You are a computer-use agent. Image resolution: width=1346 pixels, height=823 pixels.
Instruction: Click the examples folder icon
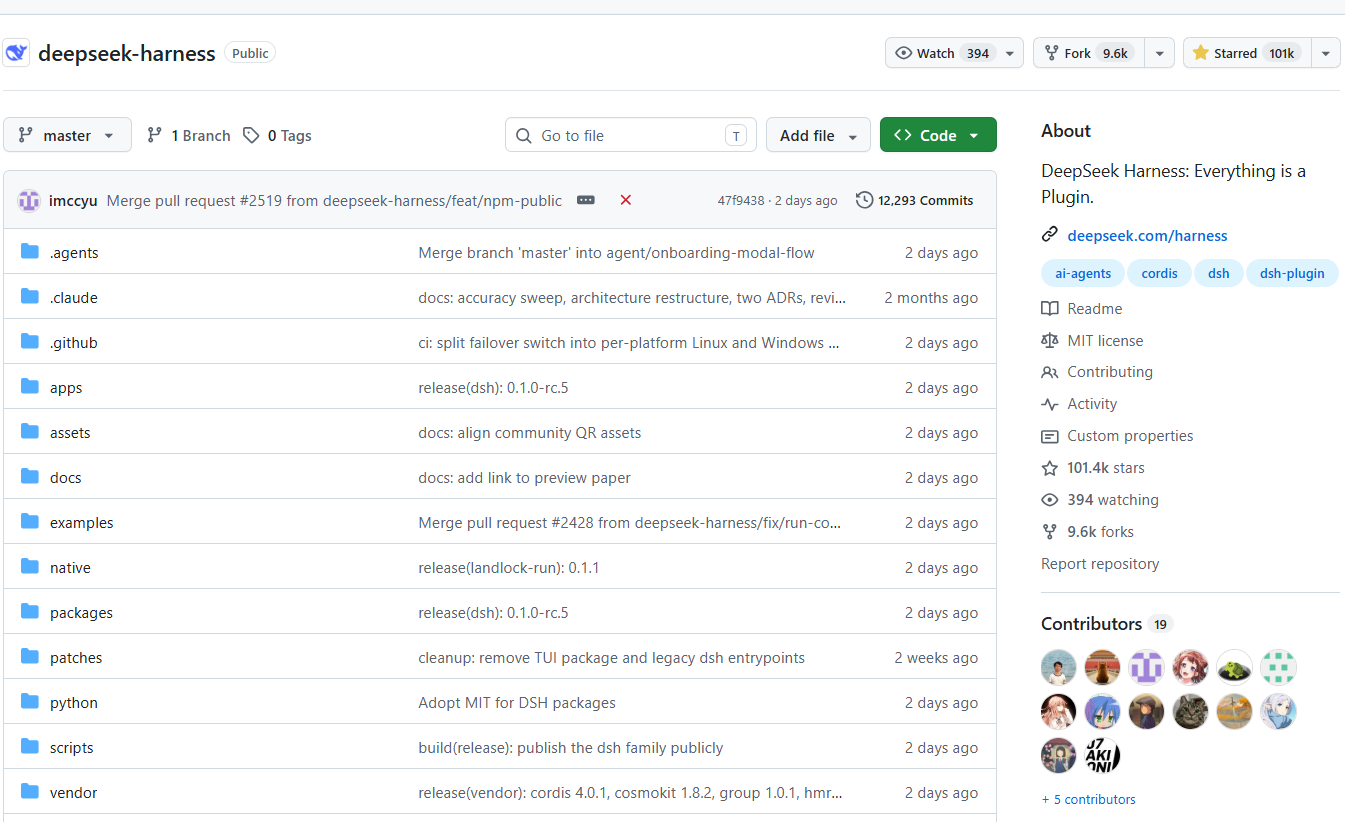pyautogui.click(x=30, y=522)
